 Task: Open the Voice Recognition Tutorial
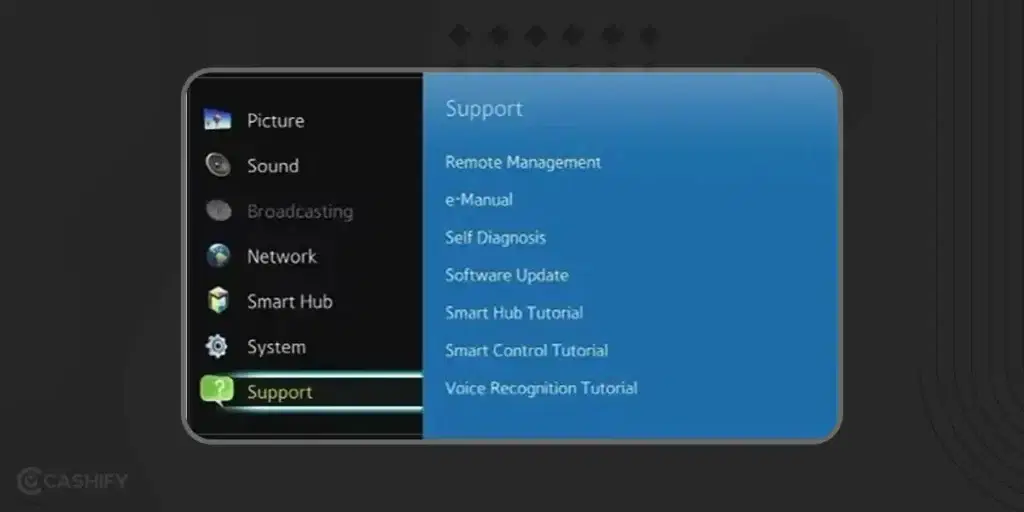tap(541, 389)
